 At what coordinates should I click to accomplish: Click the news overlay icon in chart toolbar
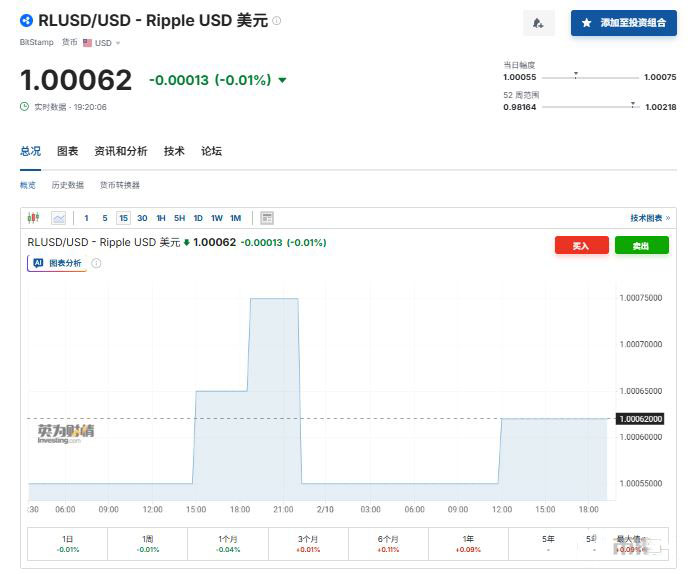[267, 218]
